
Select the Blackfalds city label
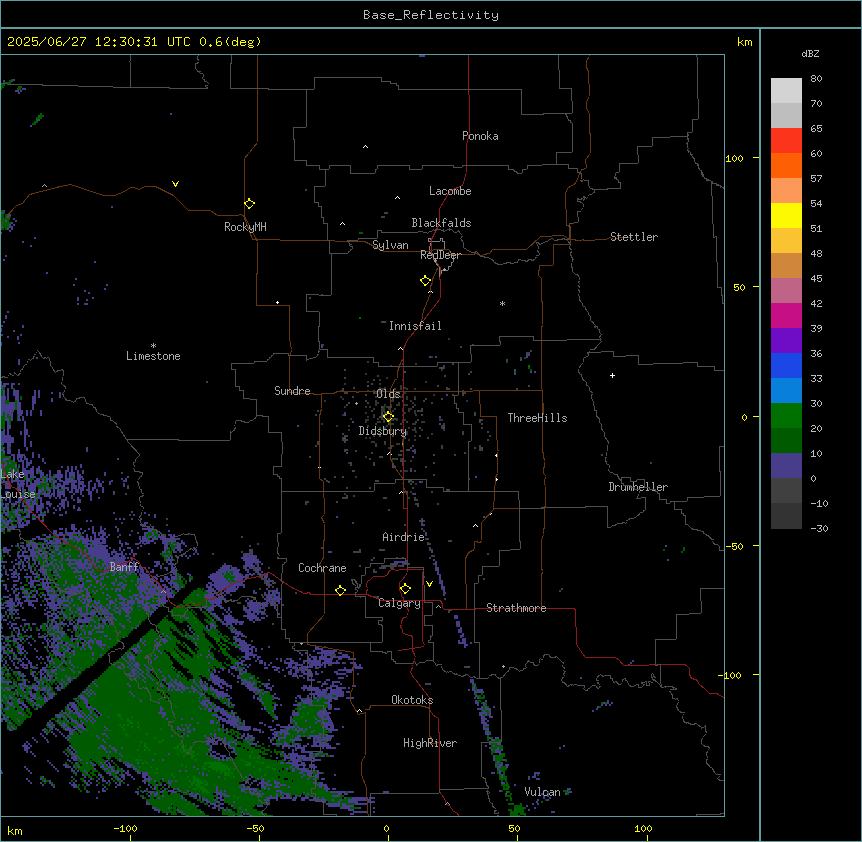point(441,223)
